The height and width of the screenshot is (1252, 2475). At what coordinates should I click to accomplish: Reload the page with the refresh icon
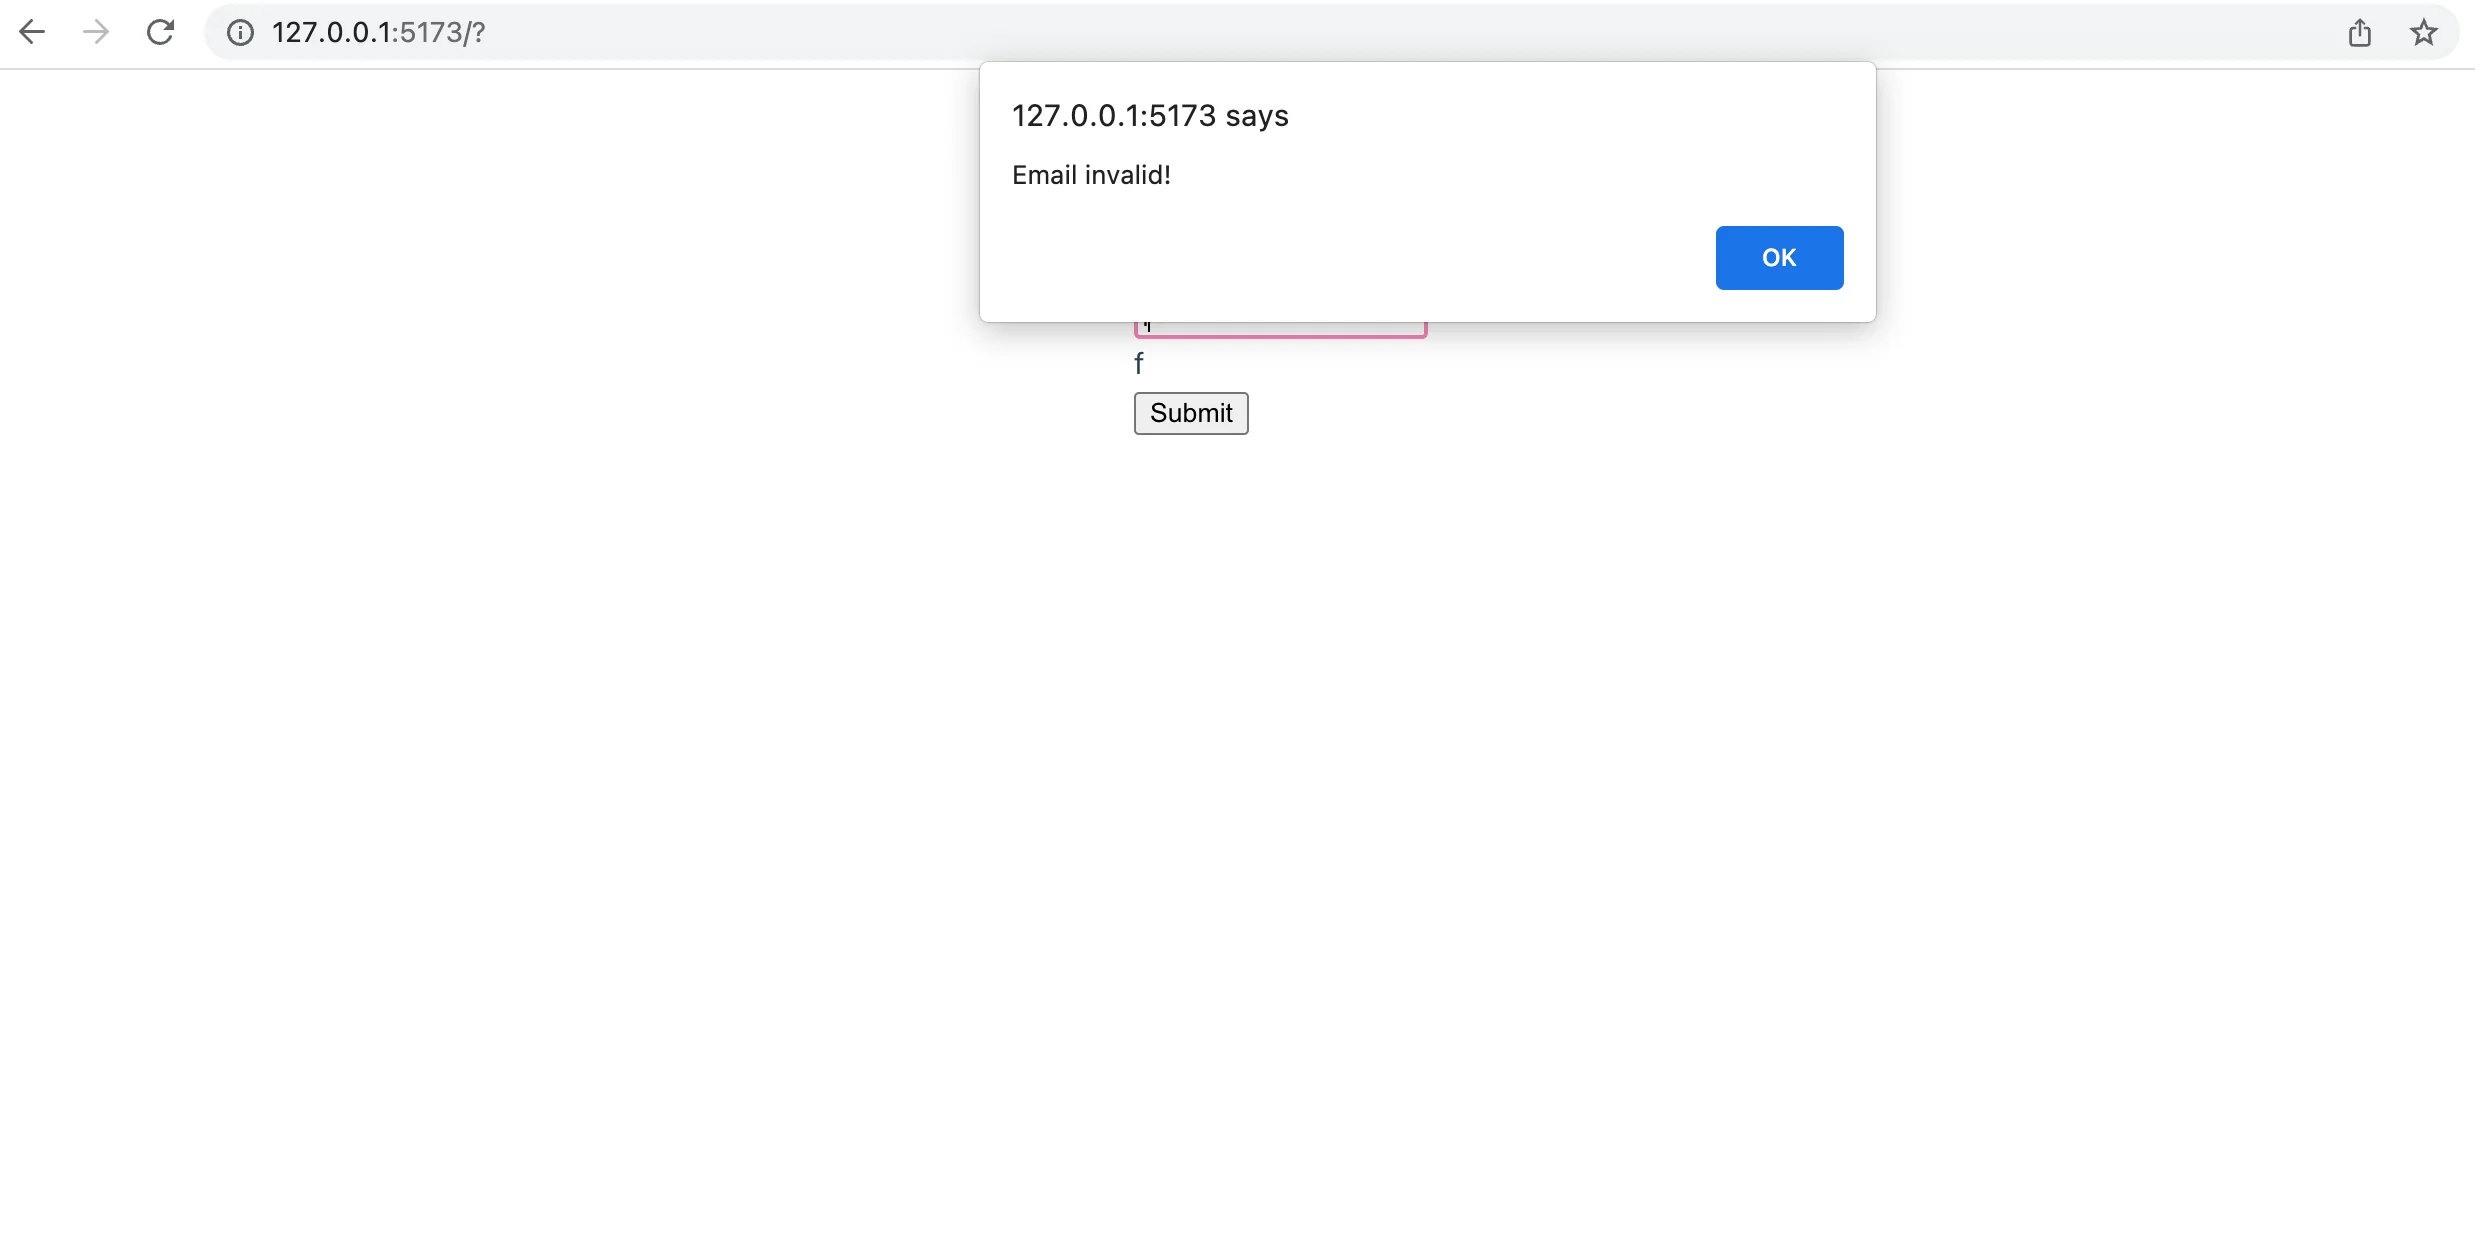(x=160, y=32)
